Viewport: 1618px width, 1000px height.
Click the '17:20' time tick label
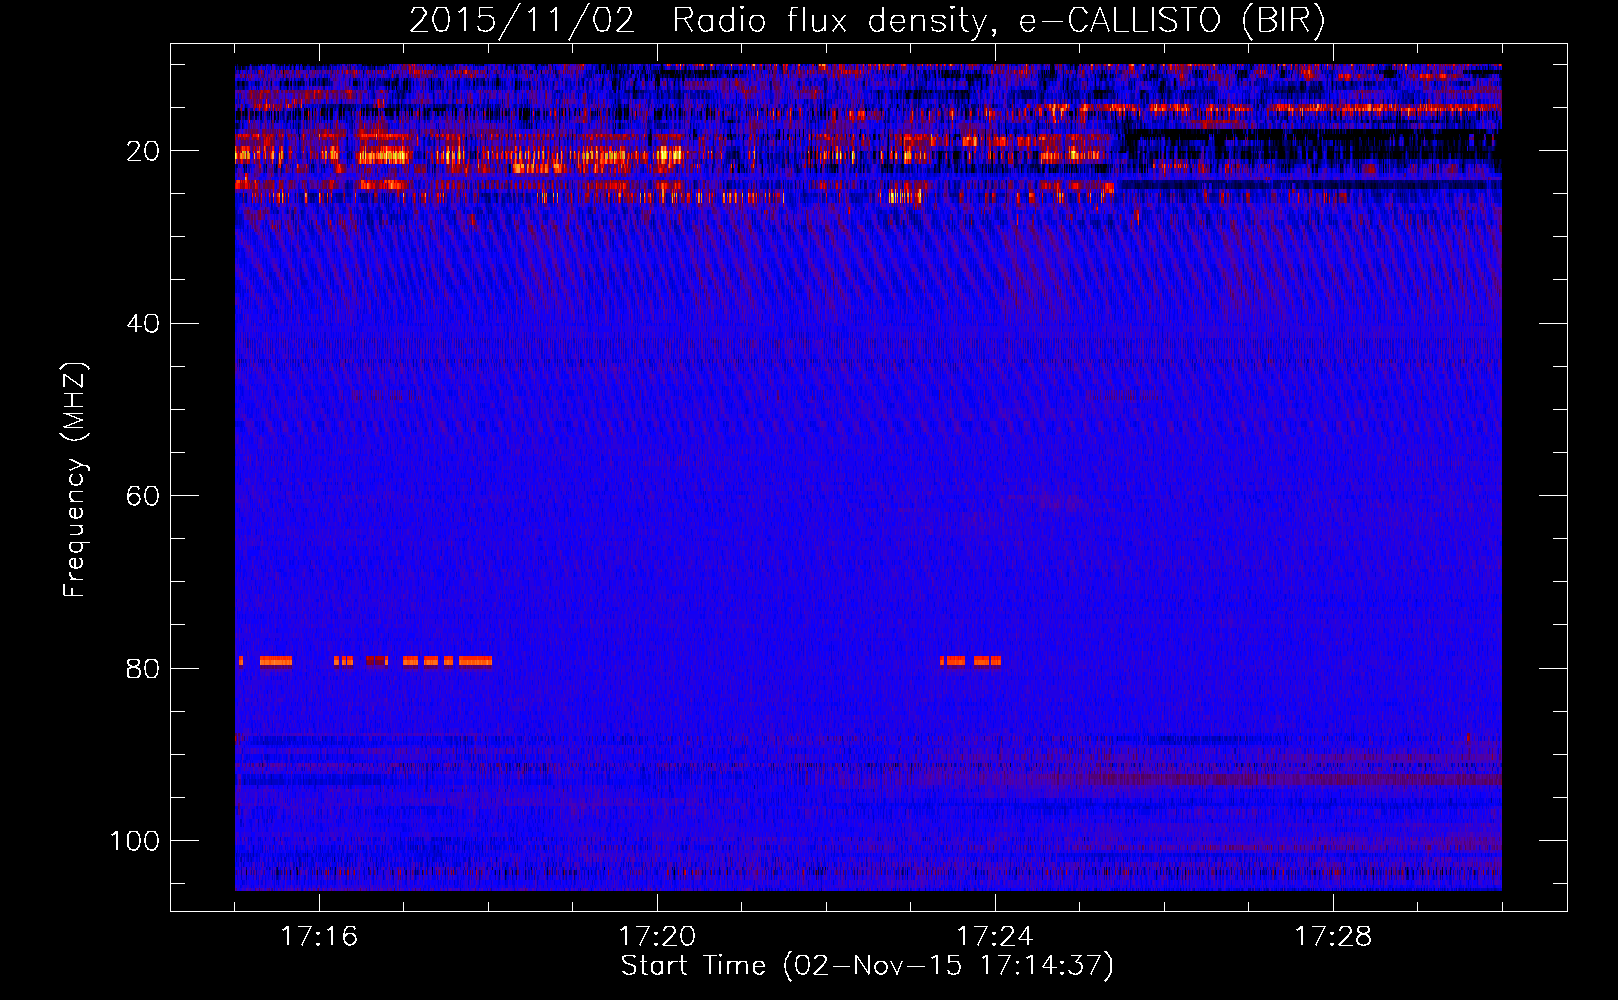point(657,936)
